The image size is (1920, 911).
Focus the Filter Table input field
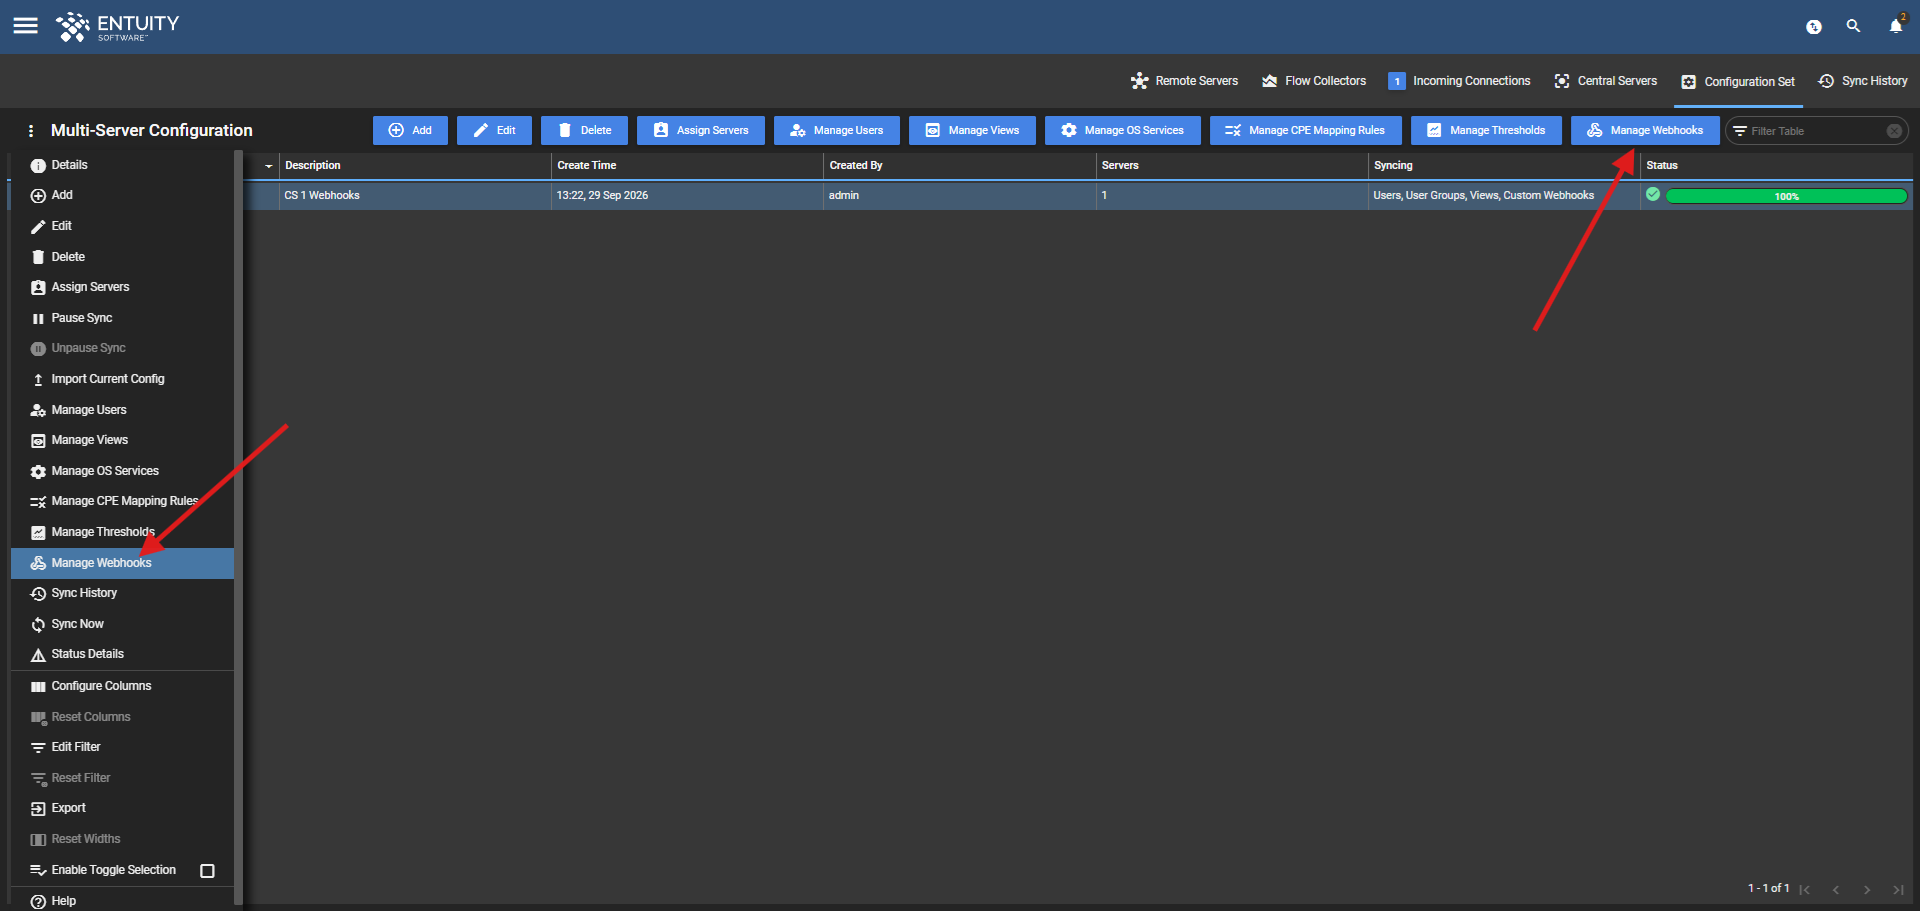[1816, 131]
